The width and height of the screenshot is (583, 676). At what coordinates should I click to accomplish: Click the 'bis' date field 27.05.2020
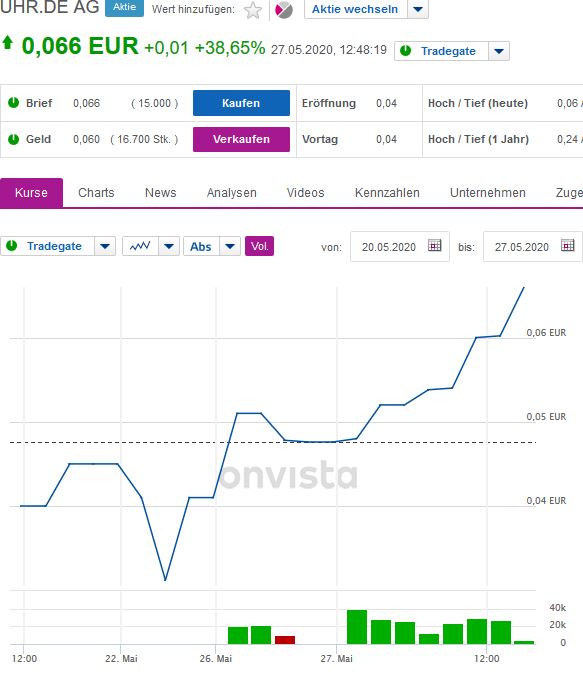pos(533,247)
